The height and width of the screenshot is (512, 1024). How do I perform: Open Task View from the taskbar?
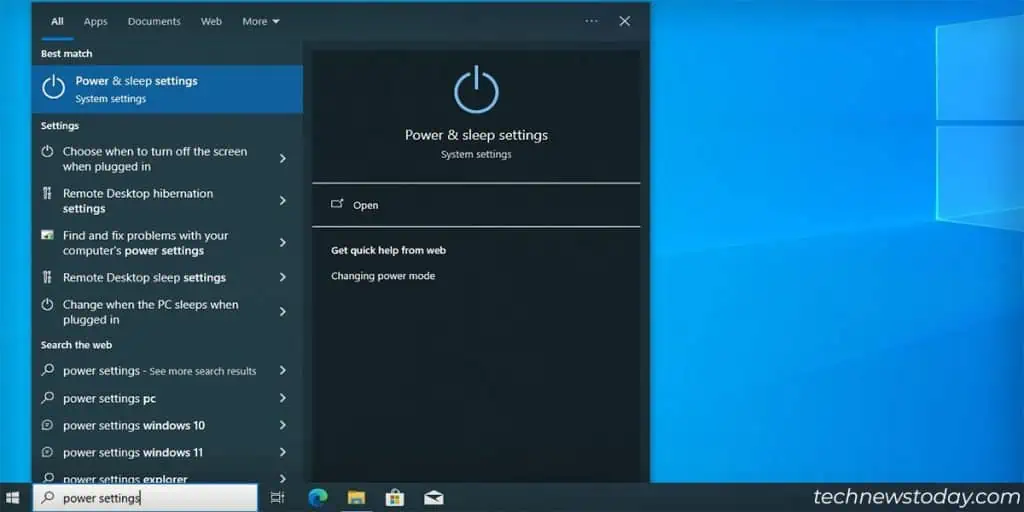coord(278,498)
